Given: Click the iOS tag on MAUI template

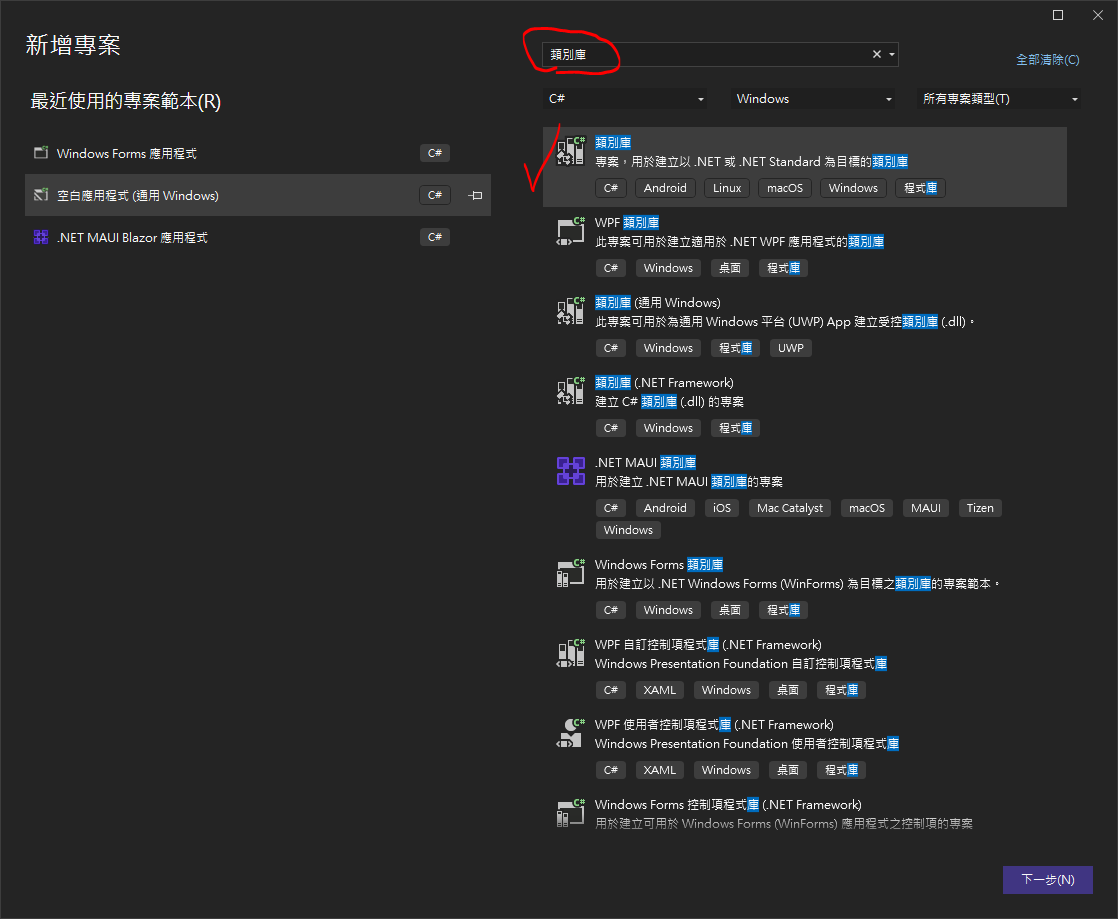Looking at the screenshot, I should click(722, 508).
